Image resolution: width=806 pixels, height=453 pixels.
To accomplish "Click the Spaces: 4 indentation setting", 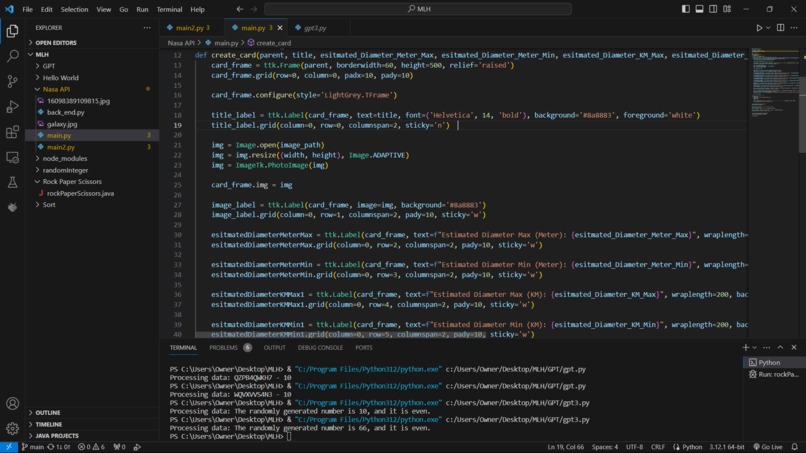I will point(604,447).
